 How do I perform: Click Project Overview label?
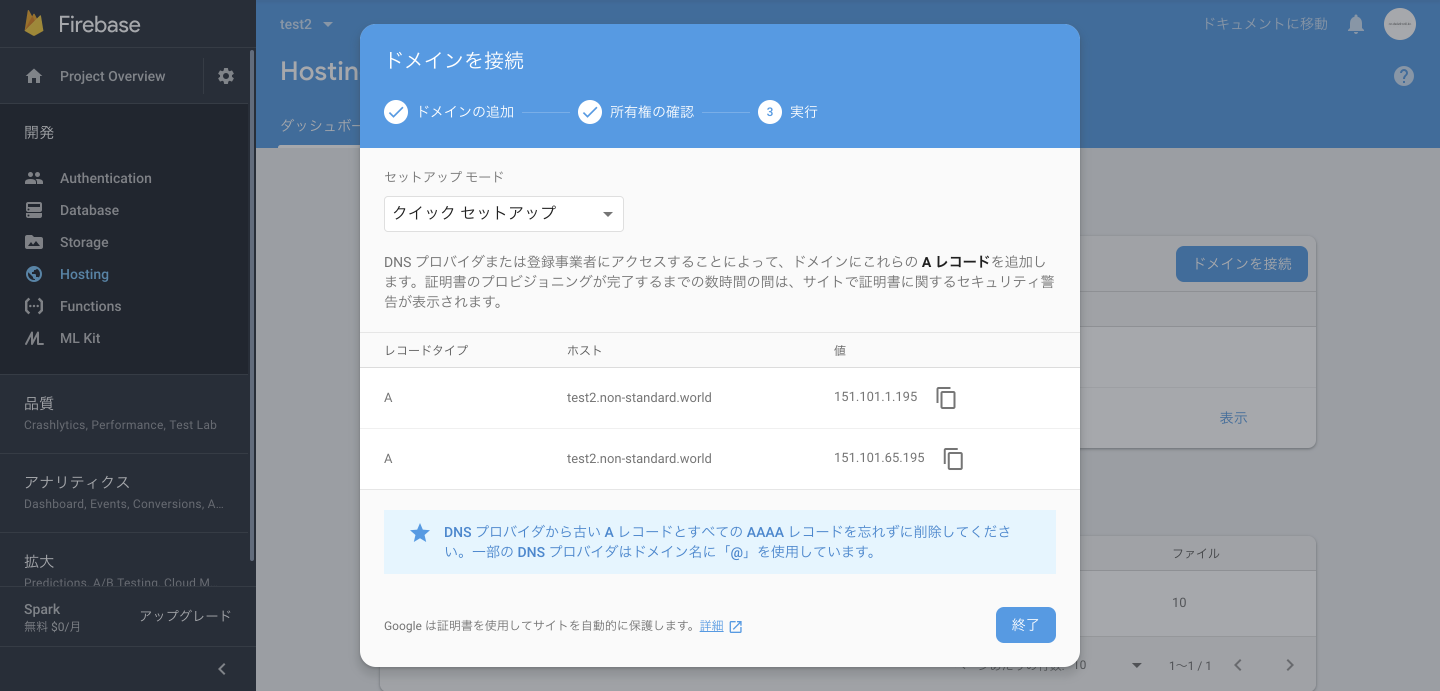pyautogui.click(x=113, y=76)
